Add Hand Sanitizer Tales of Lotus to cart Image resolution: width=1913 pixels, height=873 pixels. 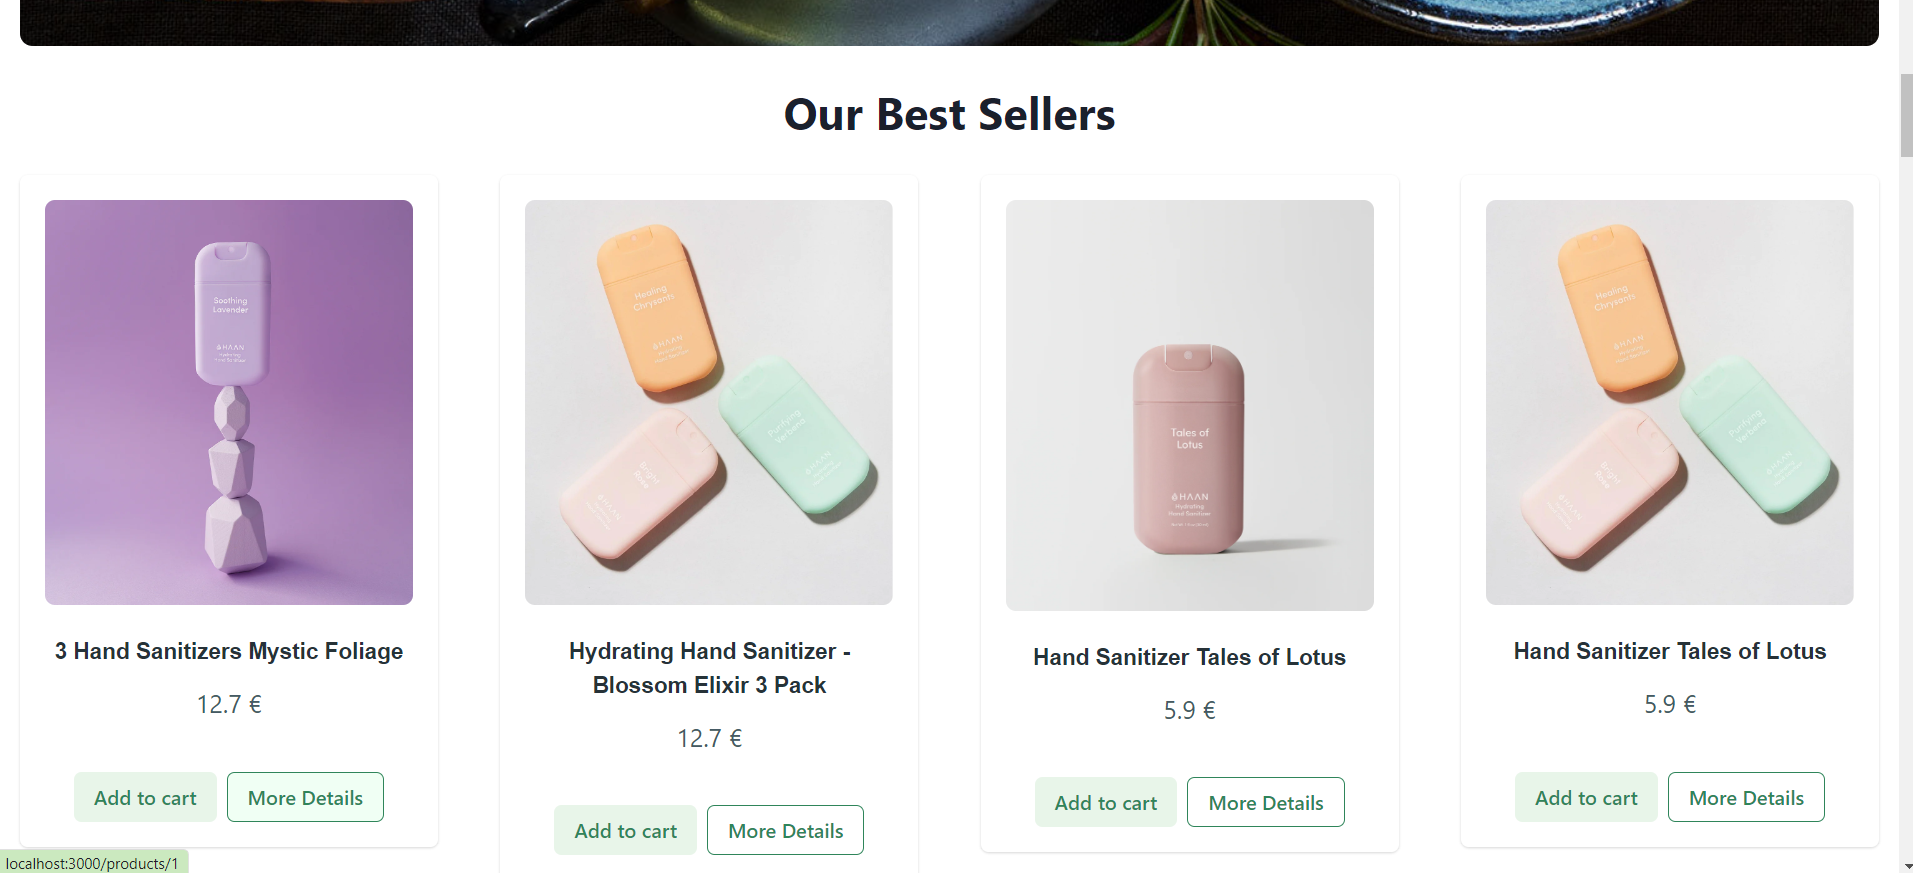(1105, 802)
